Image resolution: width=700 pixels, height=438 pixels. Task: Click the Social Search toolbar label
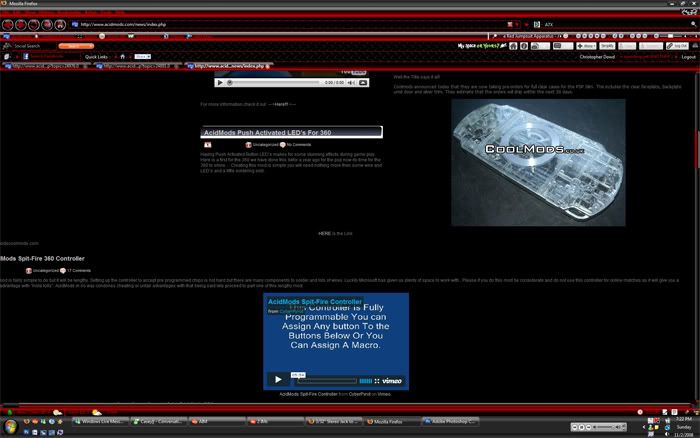coord(27,46)
